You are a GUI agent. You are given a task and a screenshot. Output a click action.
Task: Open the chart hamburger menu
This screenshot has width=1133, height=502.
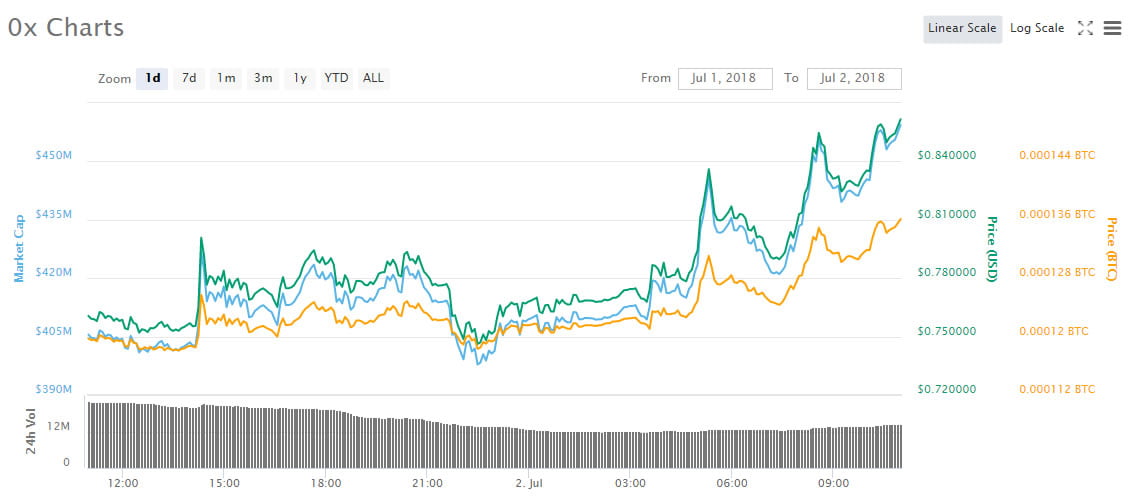(x=1111, y=29)
